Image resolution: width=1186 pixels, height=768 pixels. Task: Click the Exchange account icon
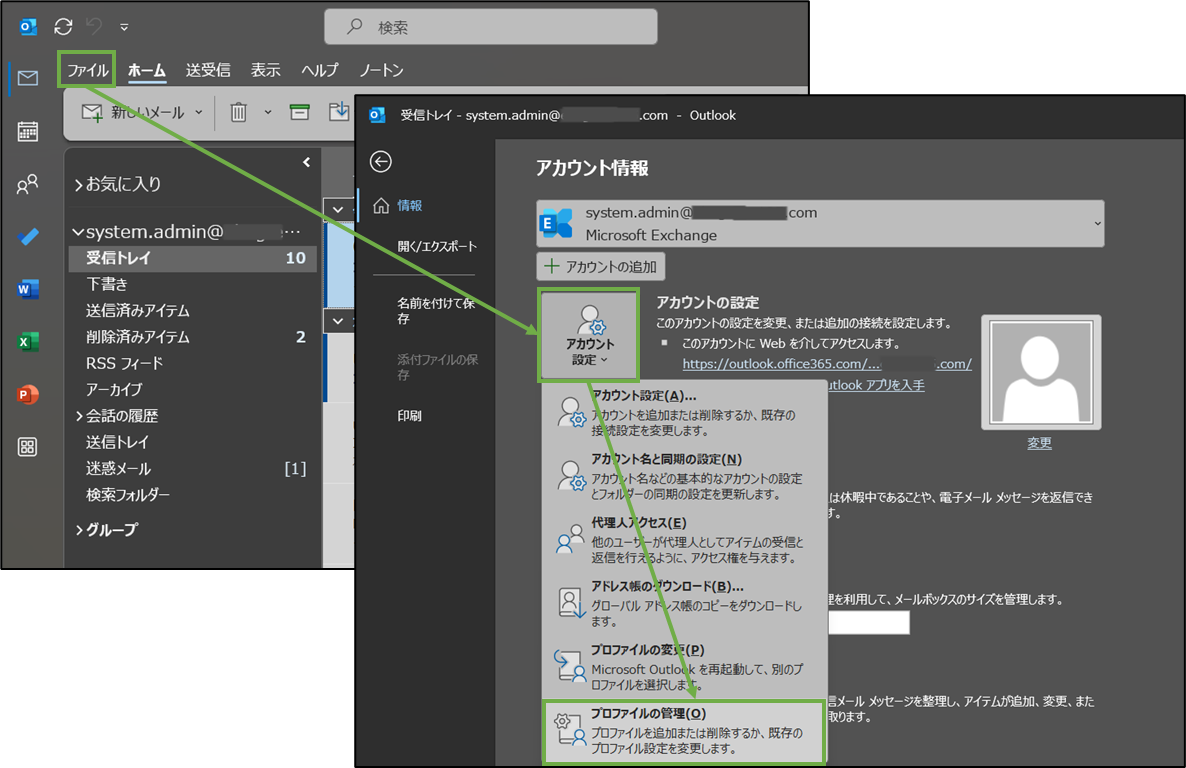tap(556, 223)
